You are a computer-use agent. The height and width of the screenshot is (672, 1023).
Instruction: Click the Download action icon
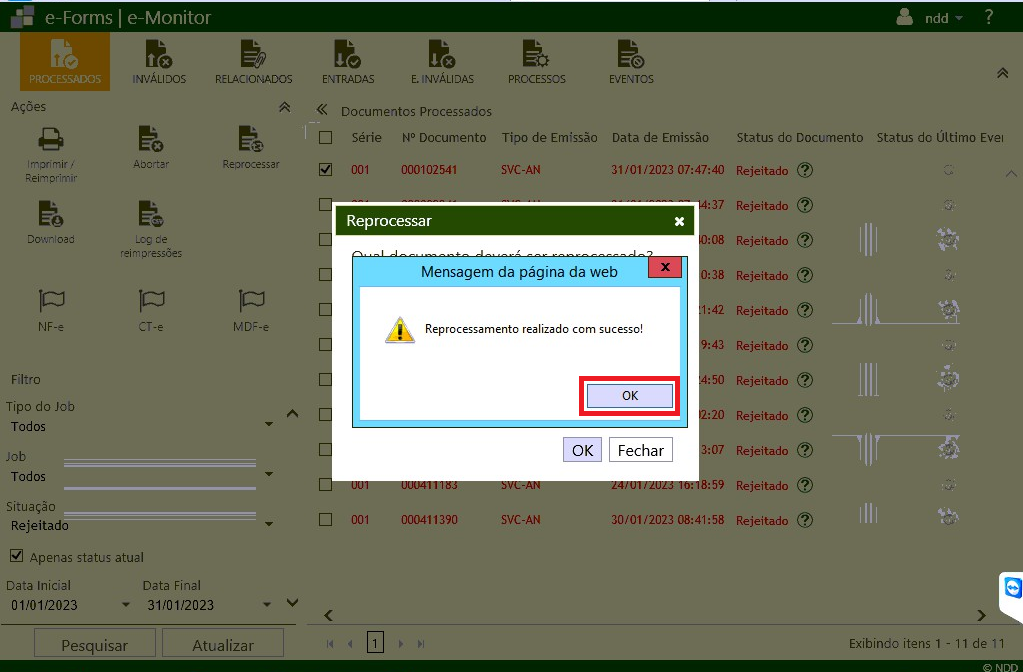(51, 214)
